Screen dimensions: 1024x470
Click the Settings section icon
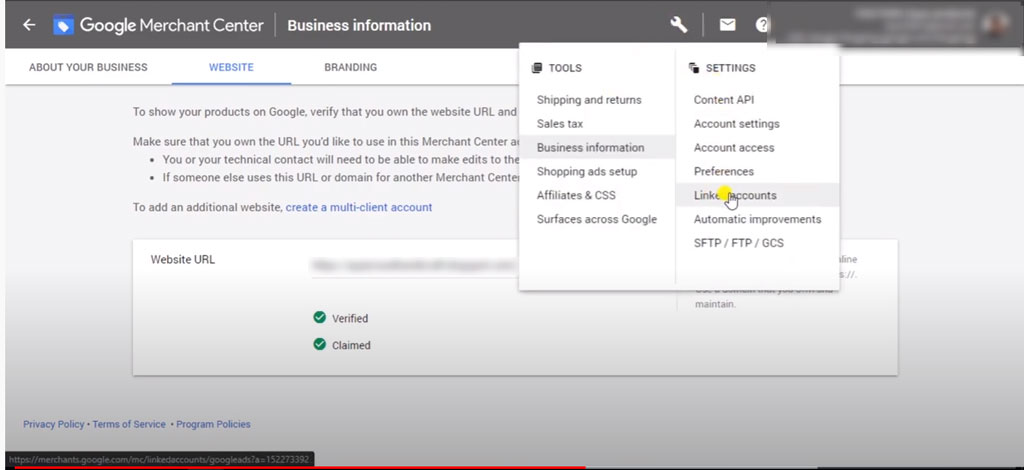point(694,68)
